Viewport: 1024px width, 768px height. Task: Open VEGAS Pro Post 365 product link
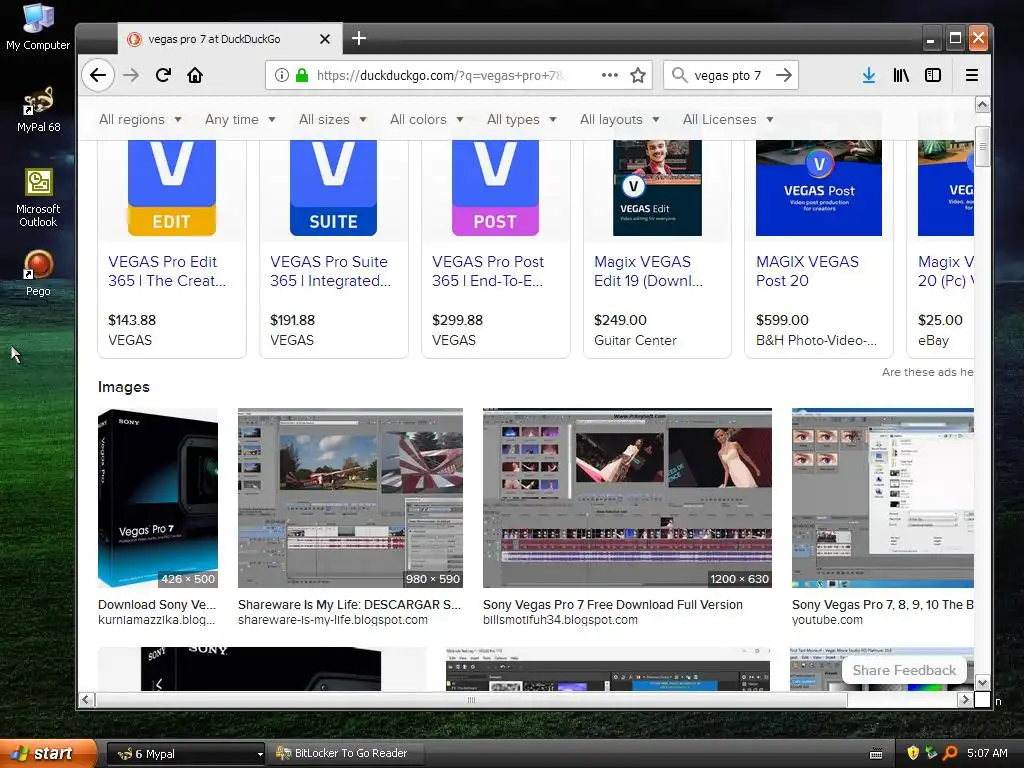[x=488, y=271]
